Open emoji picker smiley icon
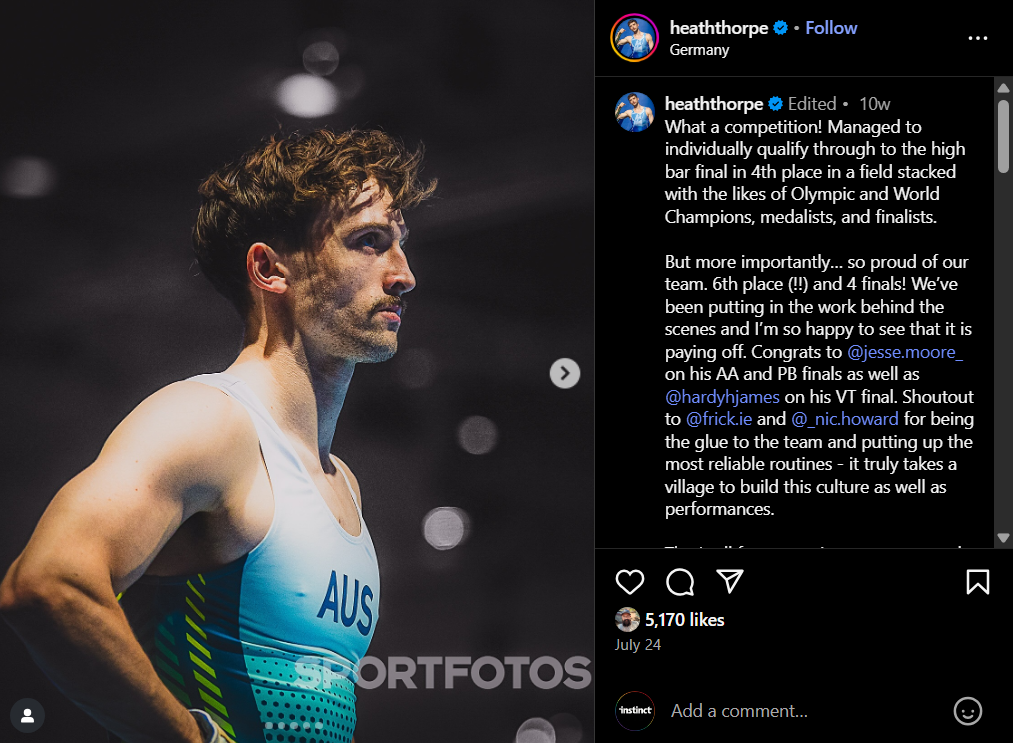 (x=967, y=711)
